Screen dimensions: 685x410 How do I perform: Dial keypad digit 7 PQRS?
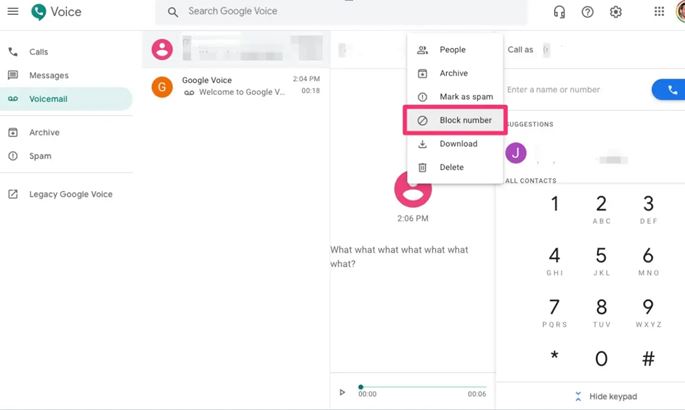click(x=555, y=313)
